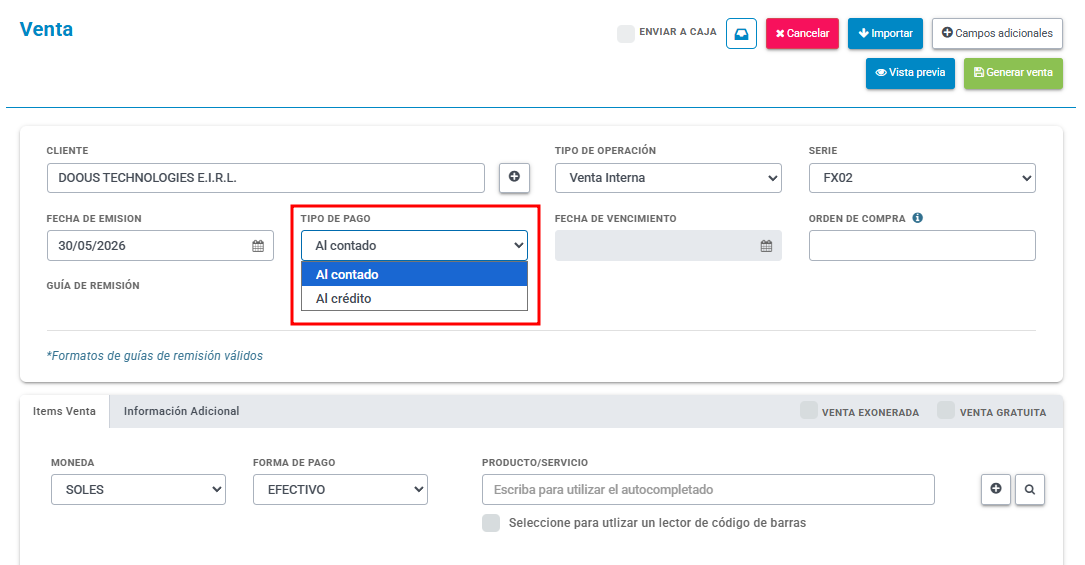Click the Fecha de Vencimiento calendar icon

click(766, 246)
